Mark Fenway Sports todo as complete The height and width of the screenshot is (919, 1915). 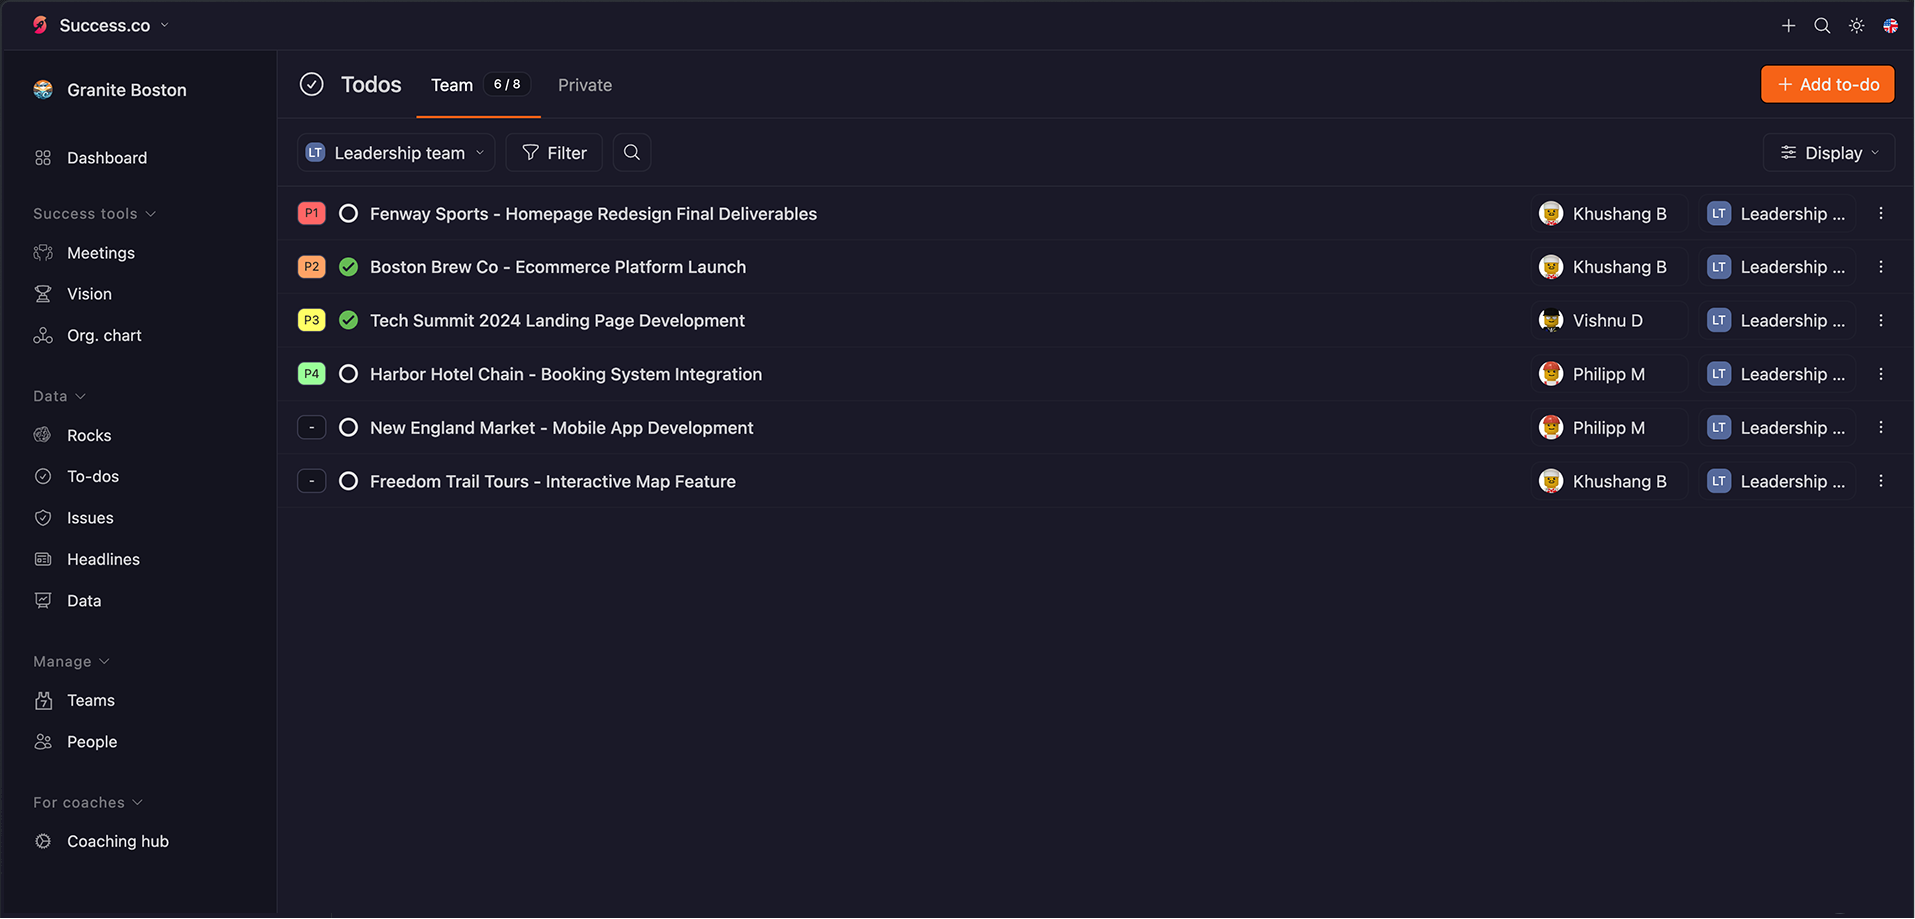(348, 214)
